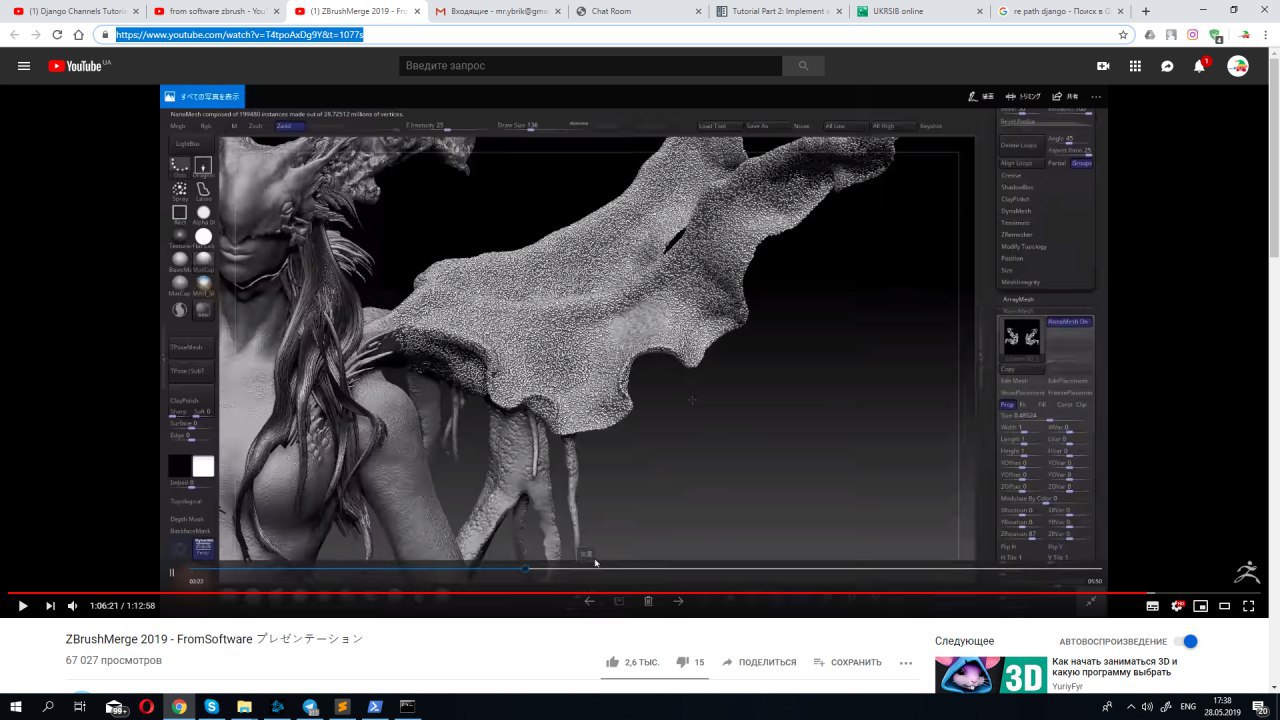Toggle the NanoMesh On button
Screen dimensions: 1280x720
pos(1069,322)
